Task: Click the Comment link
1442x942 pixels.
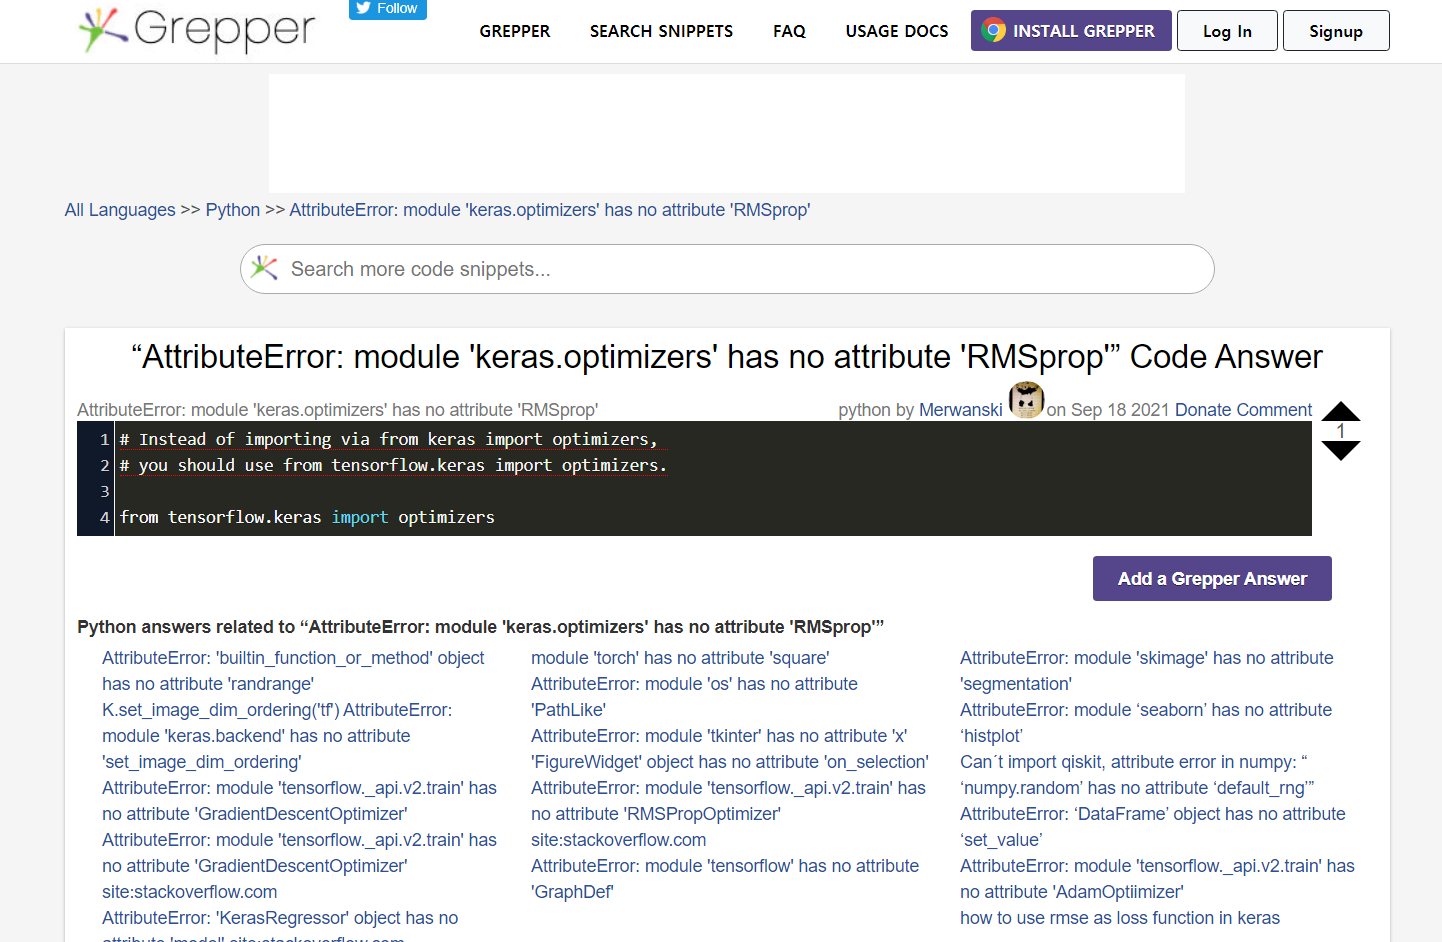Action: (x=1274, y=410)
